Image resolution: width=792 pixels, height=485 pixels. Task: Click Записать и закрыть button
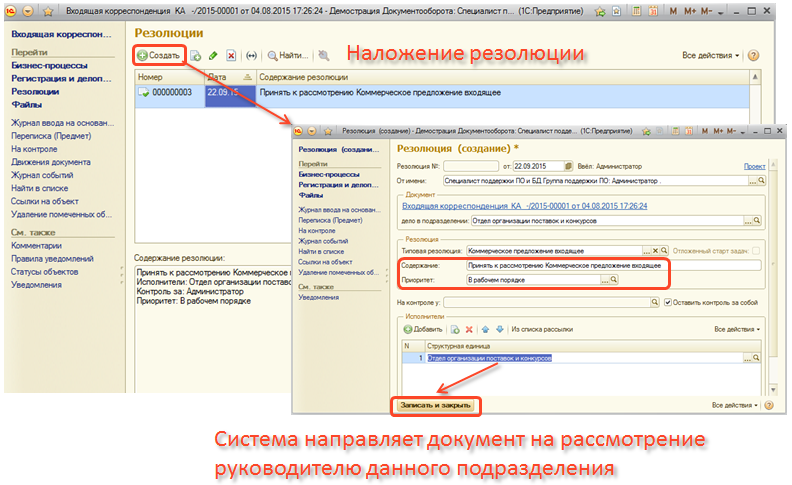click(x=434, y=406)
